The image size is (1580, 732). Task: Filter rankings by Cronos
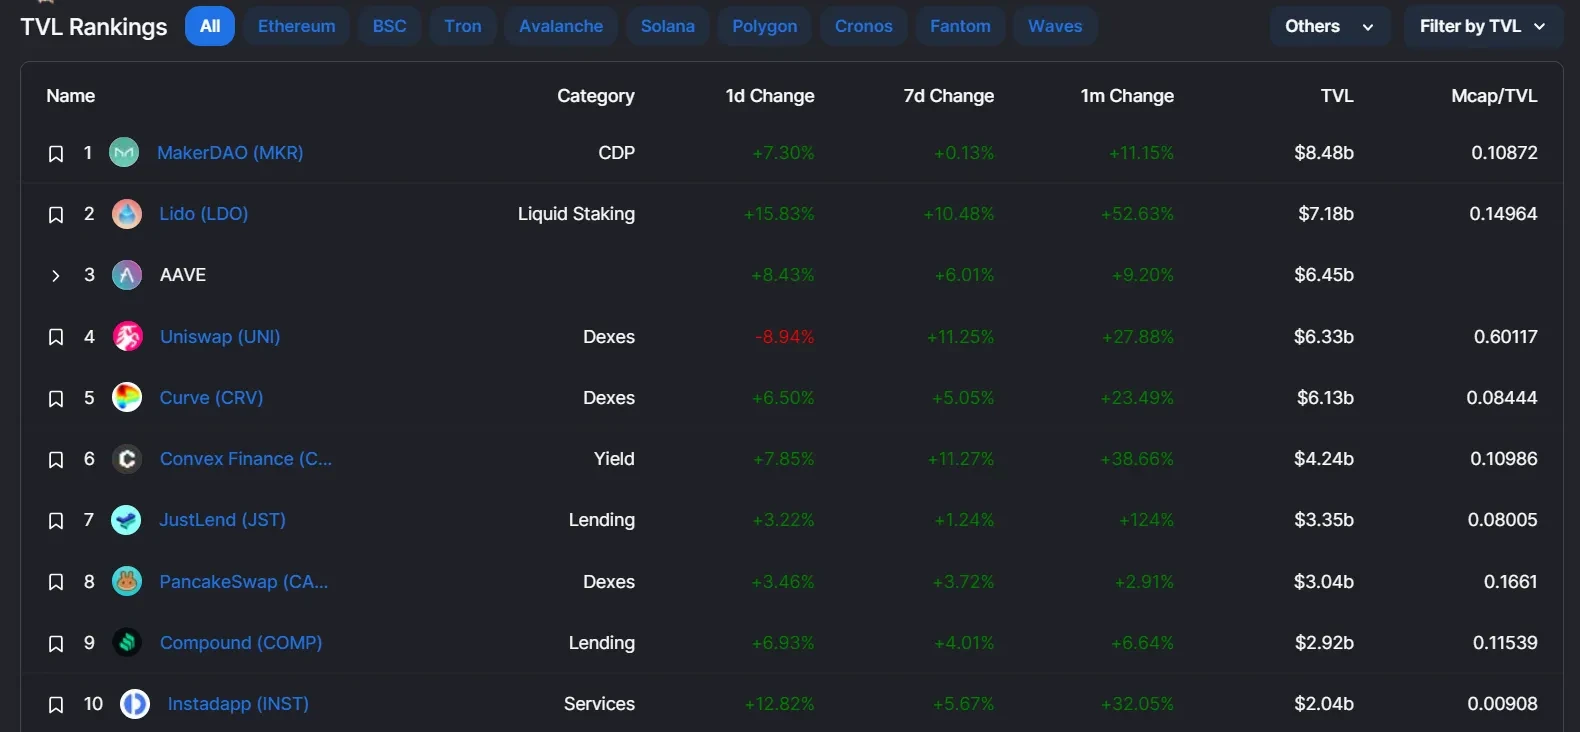[864, 26]
